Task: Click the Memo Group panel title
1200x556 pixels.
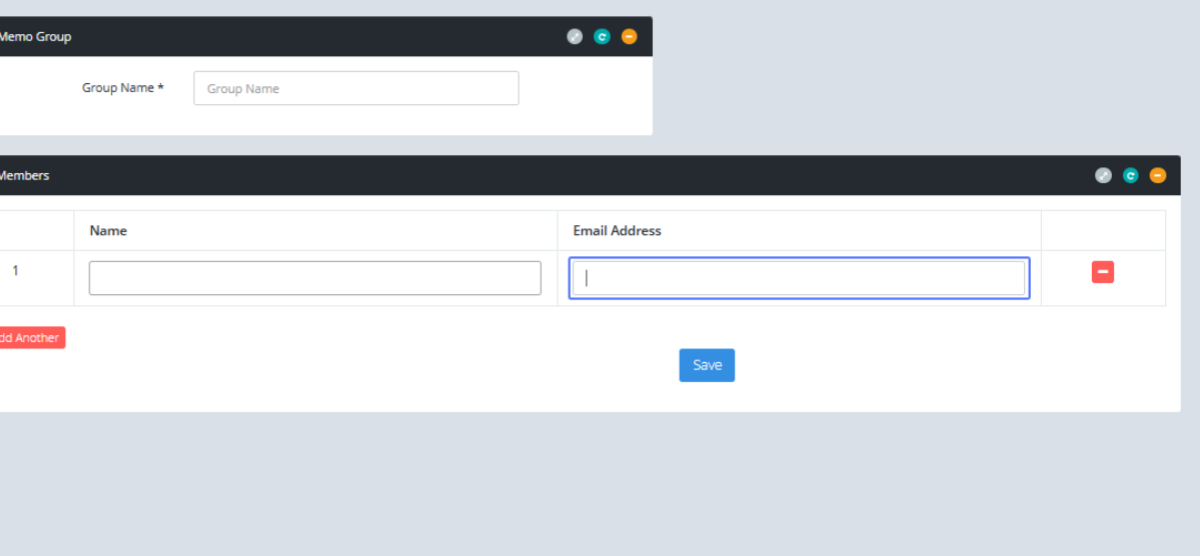Action: [35, 37]
